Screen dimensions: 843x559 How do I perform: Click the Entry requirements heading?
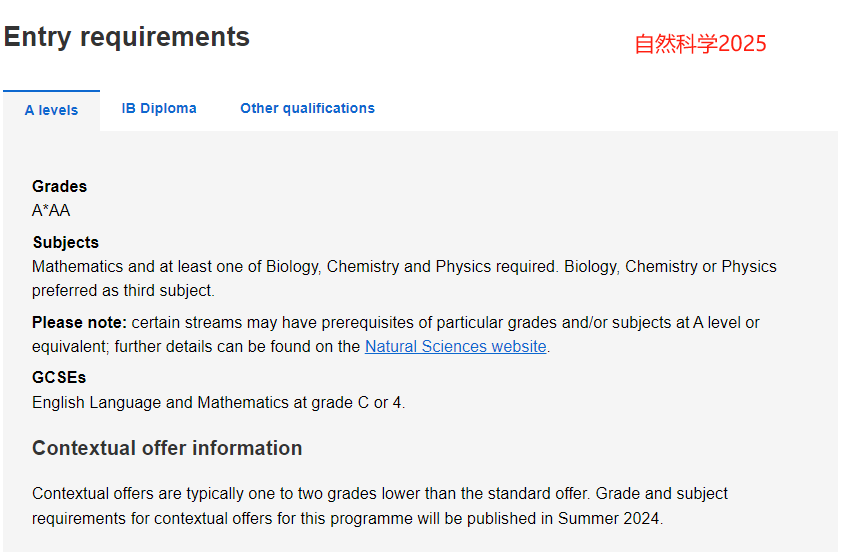(127, 37)
